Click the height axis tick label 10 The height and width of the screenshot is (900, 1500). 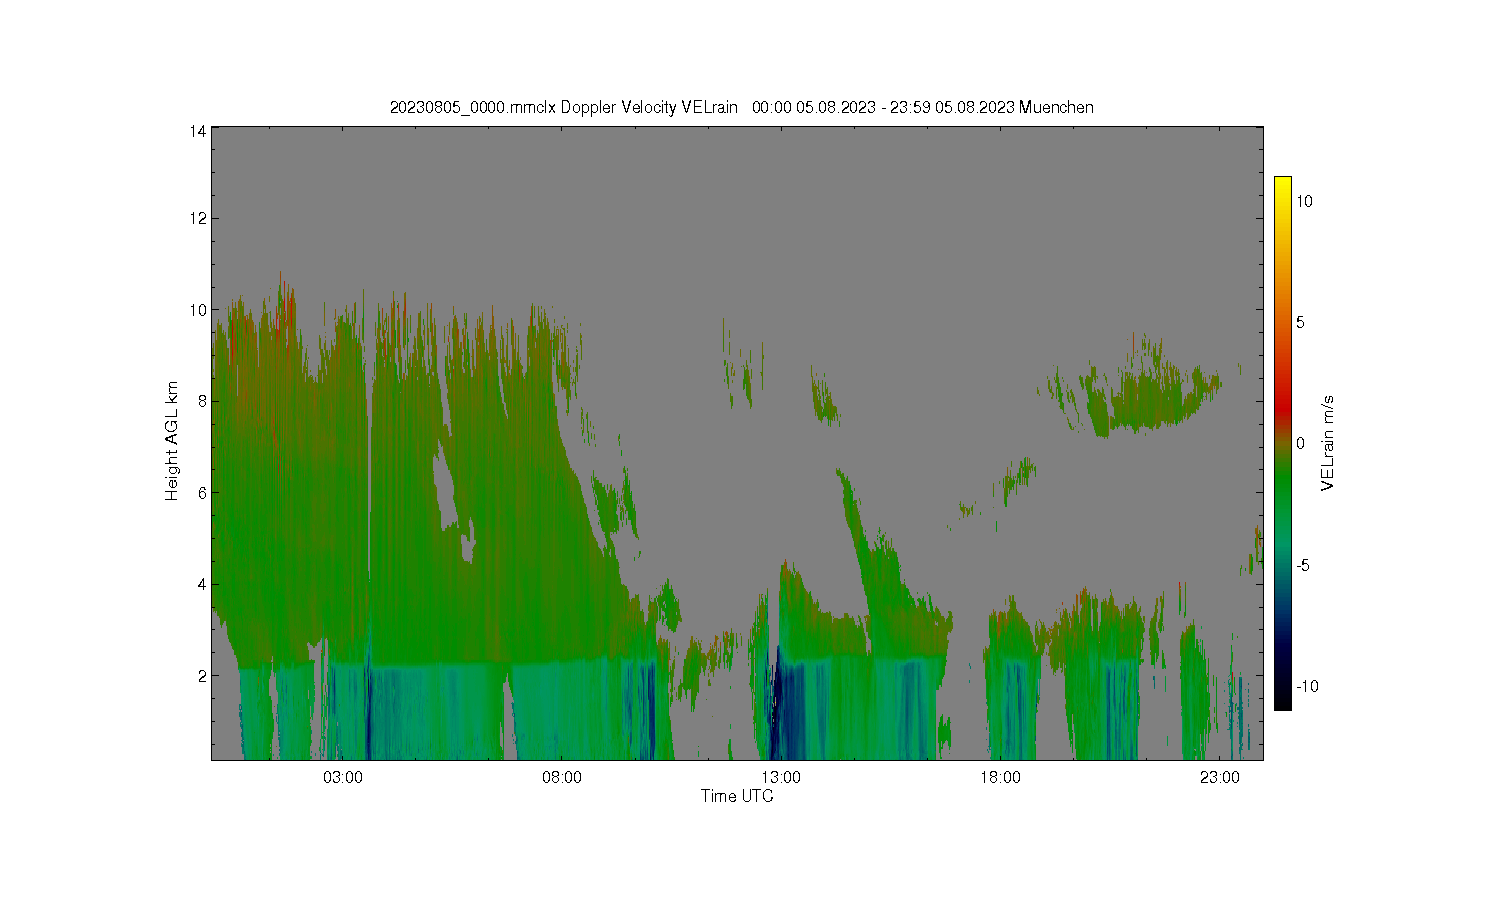point(198,310)
